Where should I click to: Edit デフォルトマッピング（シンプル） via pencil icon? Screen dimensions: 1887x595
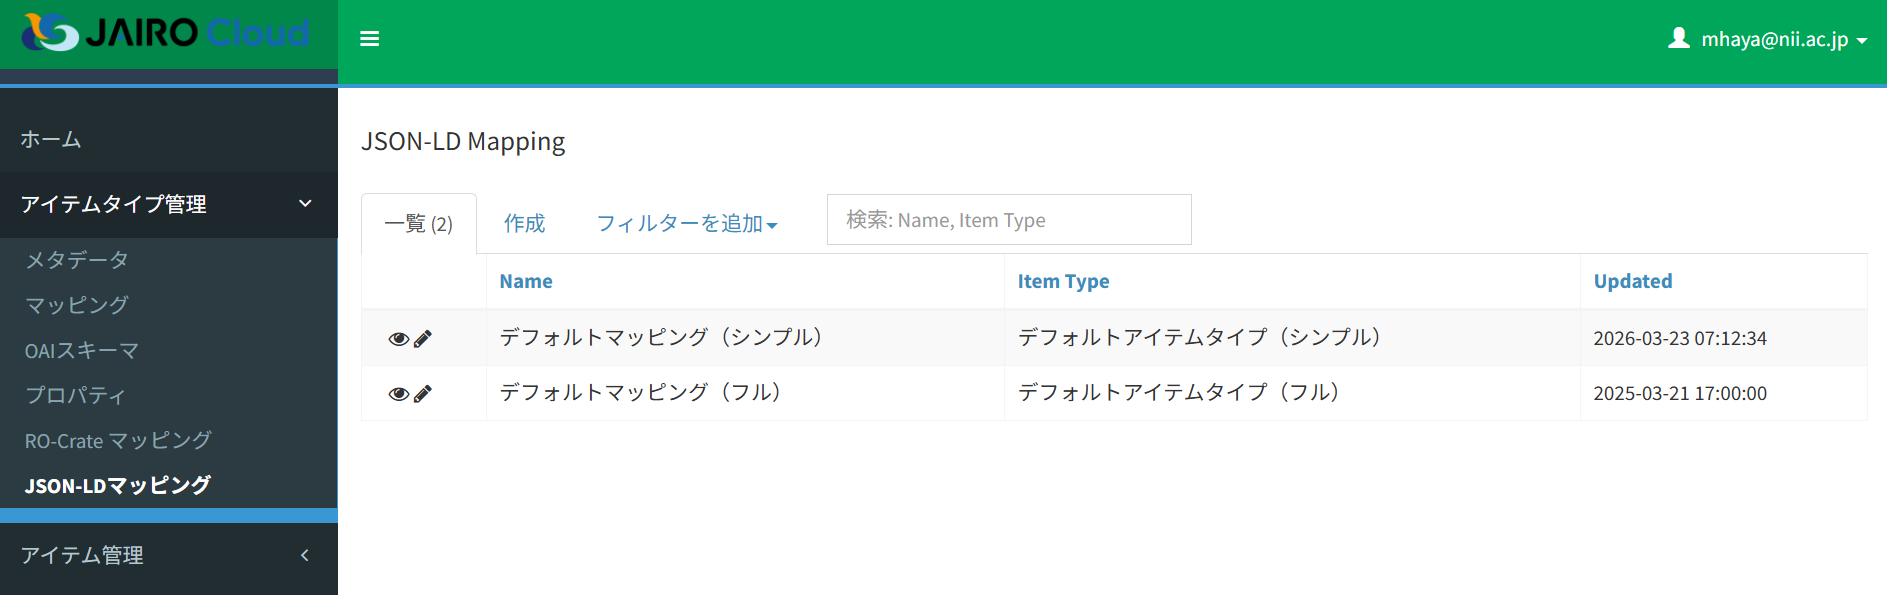click(423, 339)
